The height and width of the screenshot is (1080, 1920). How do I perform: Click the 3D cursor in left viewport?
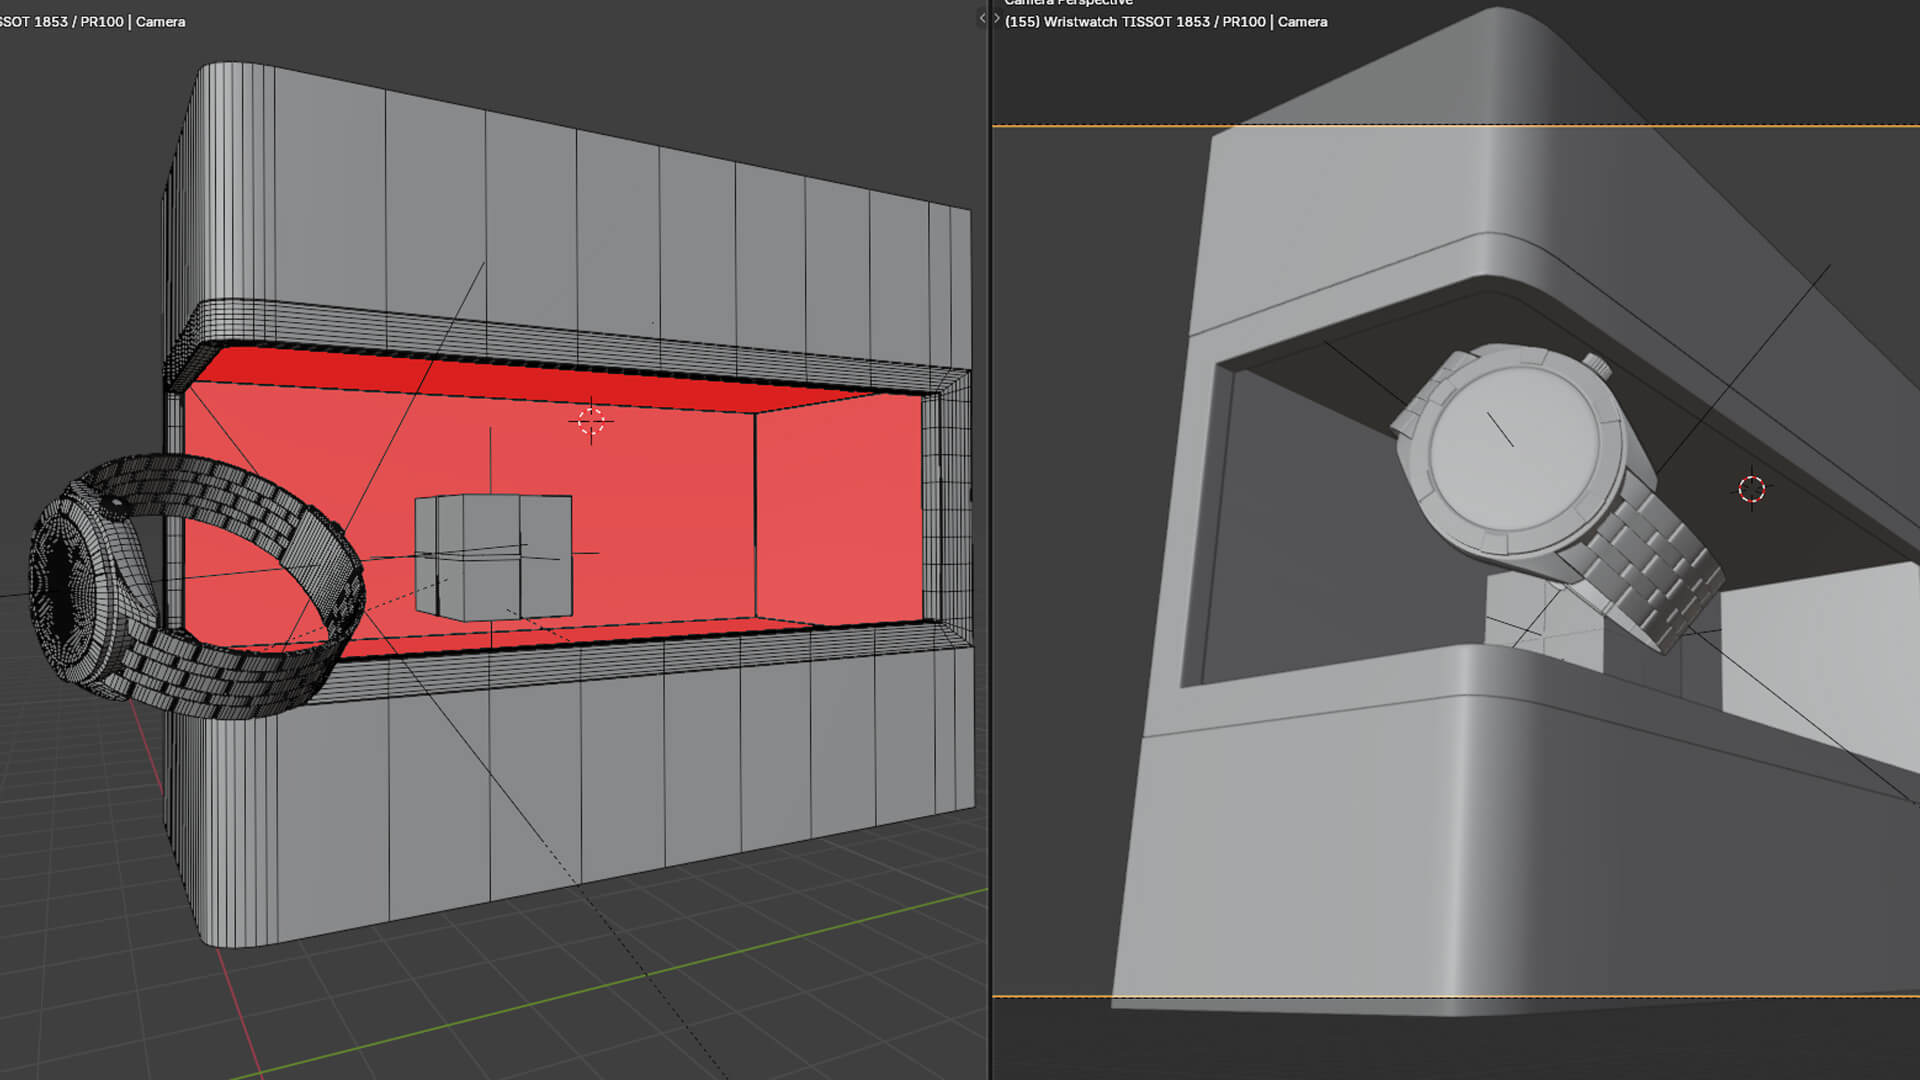(591, 422)
